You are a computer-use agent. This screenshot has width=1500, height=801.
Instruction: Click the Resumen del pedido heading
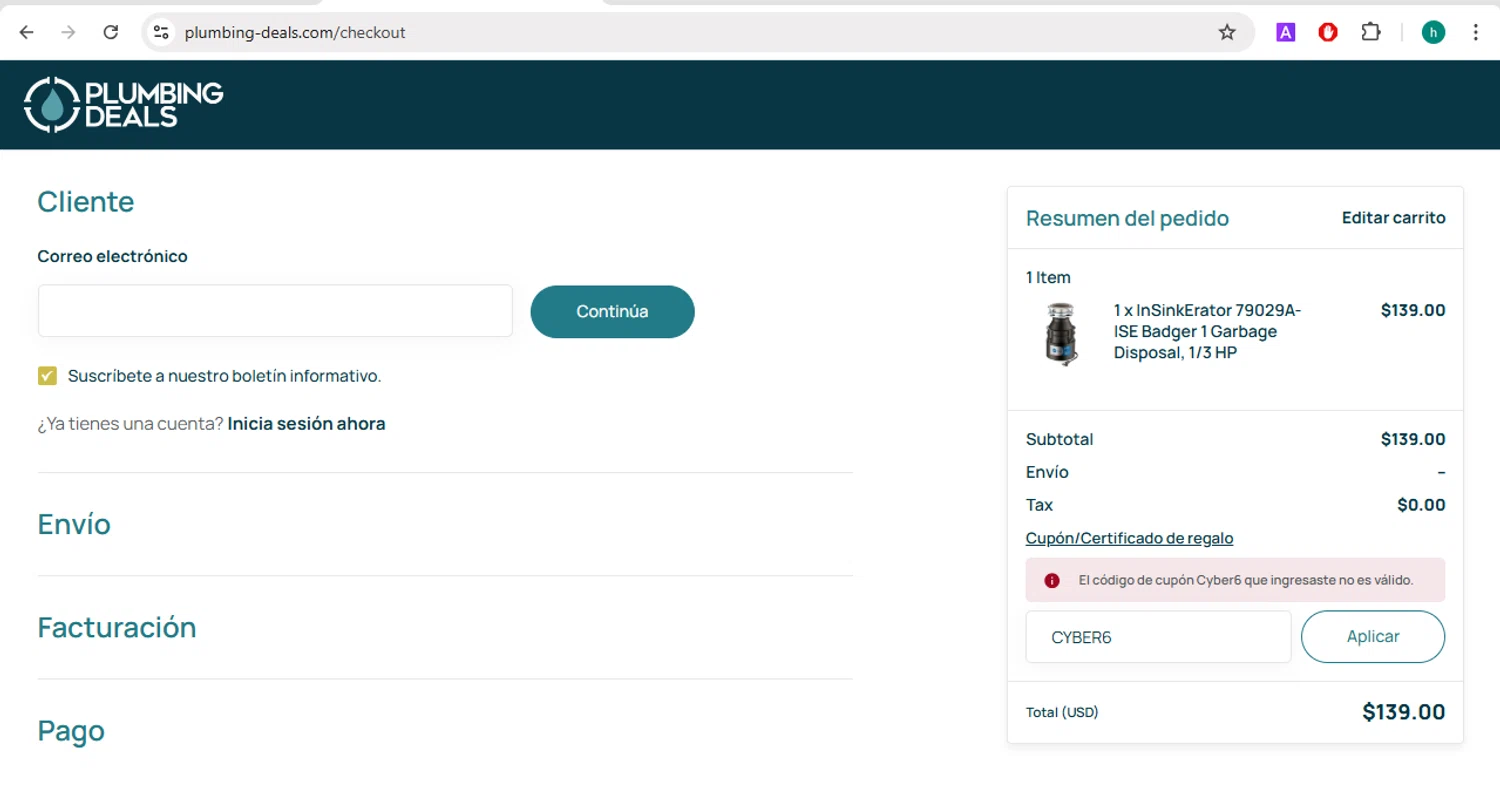pos(1127,218)
